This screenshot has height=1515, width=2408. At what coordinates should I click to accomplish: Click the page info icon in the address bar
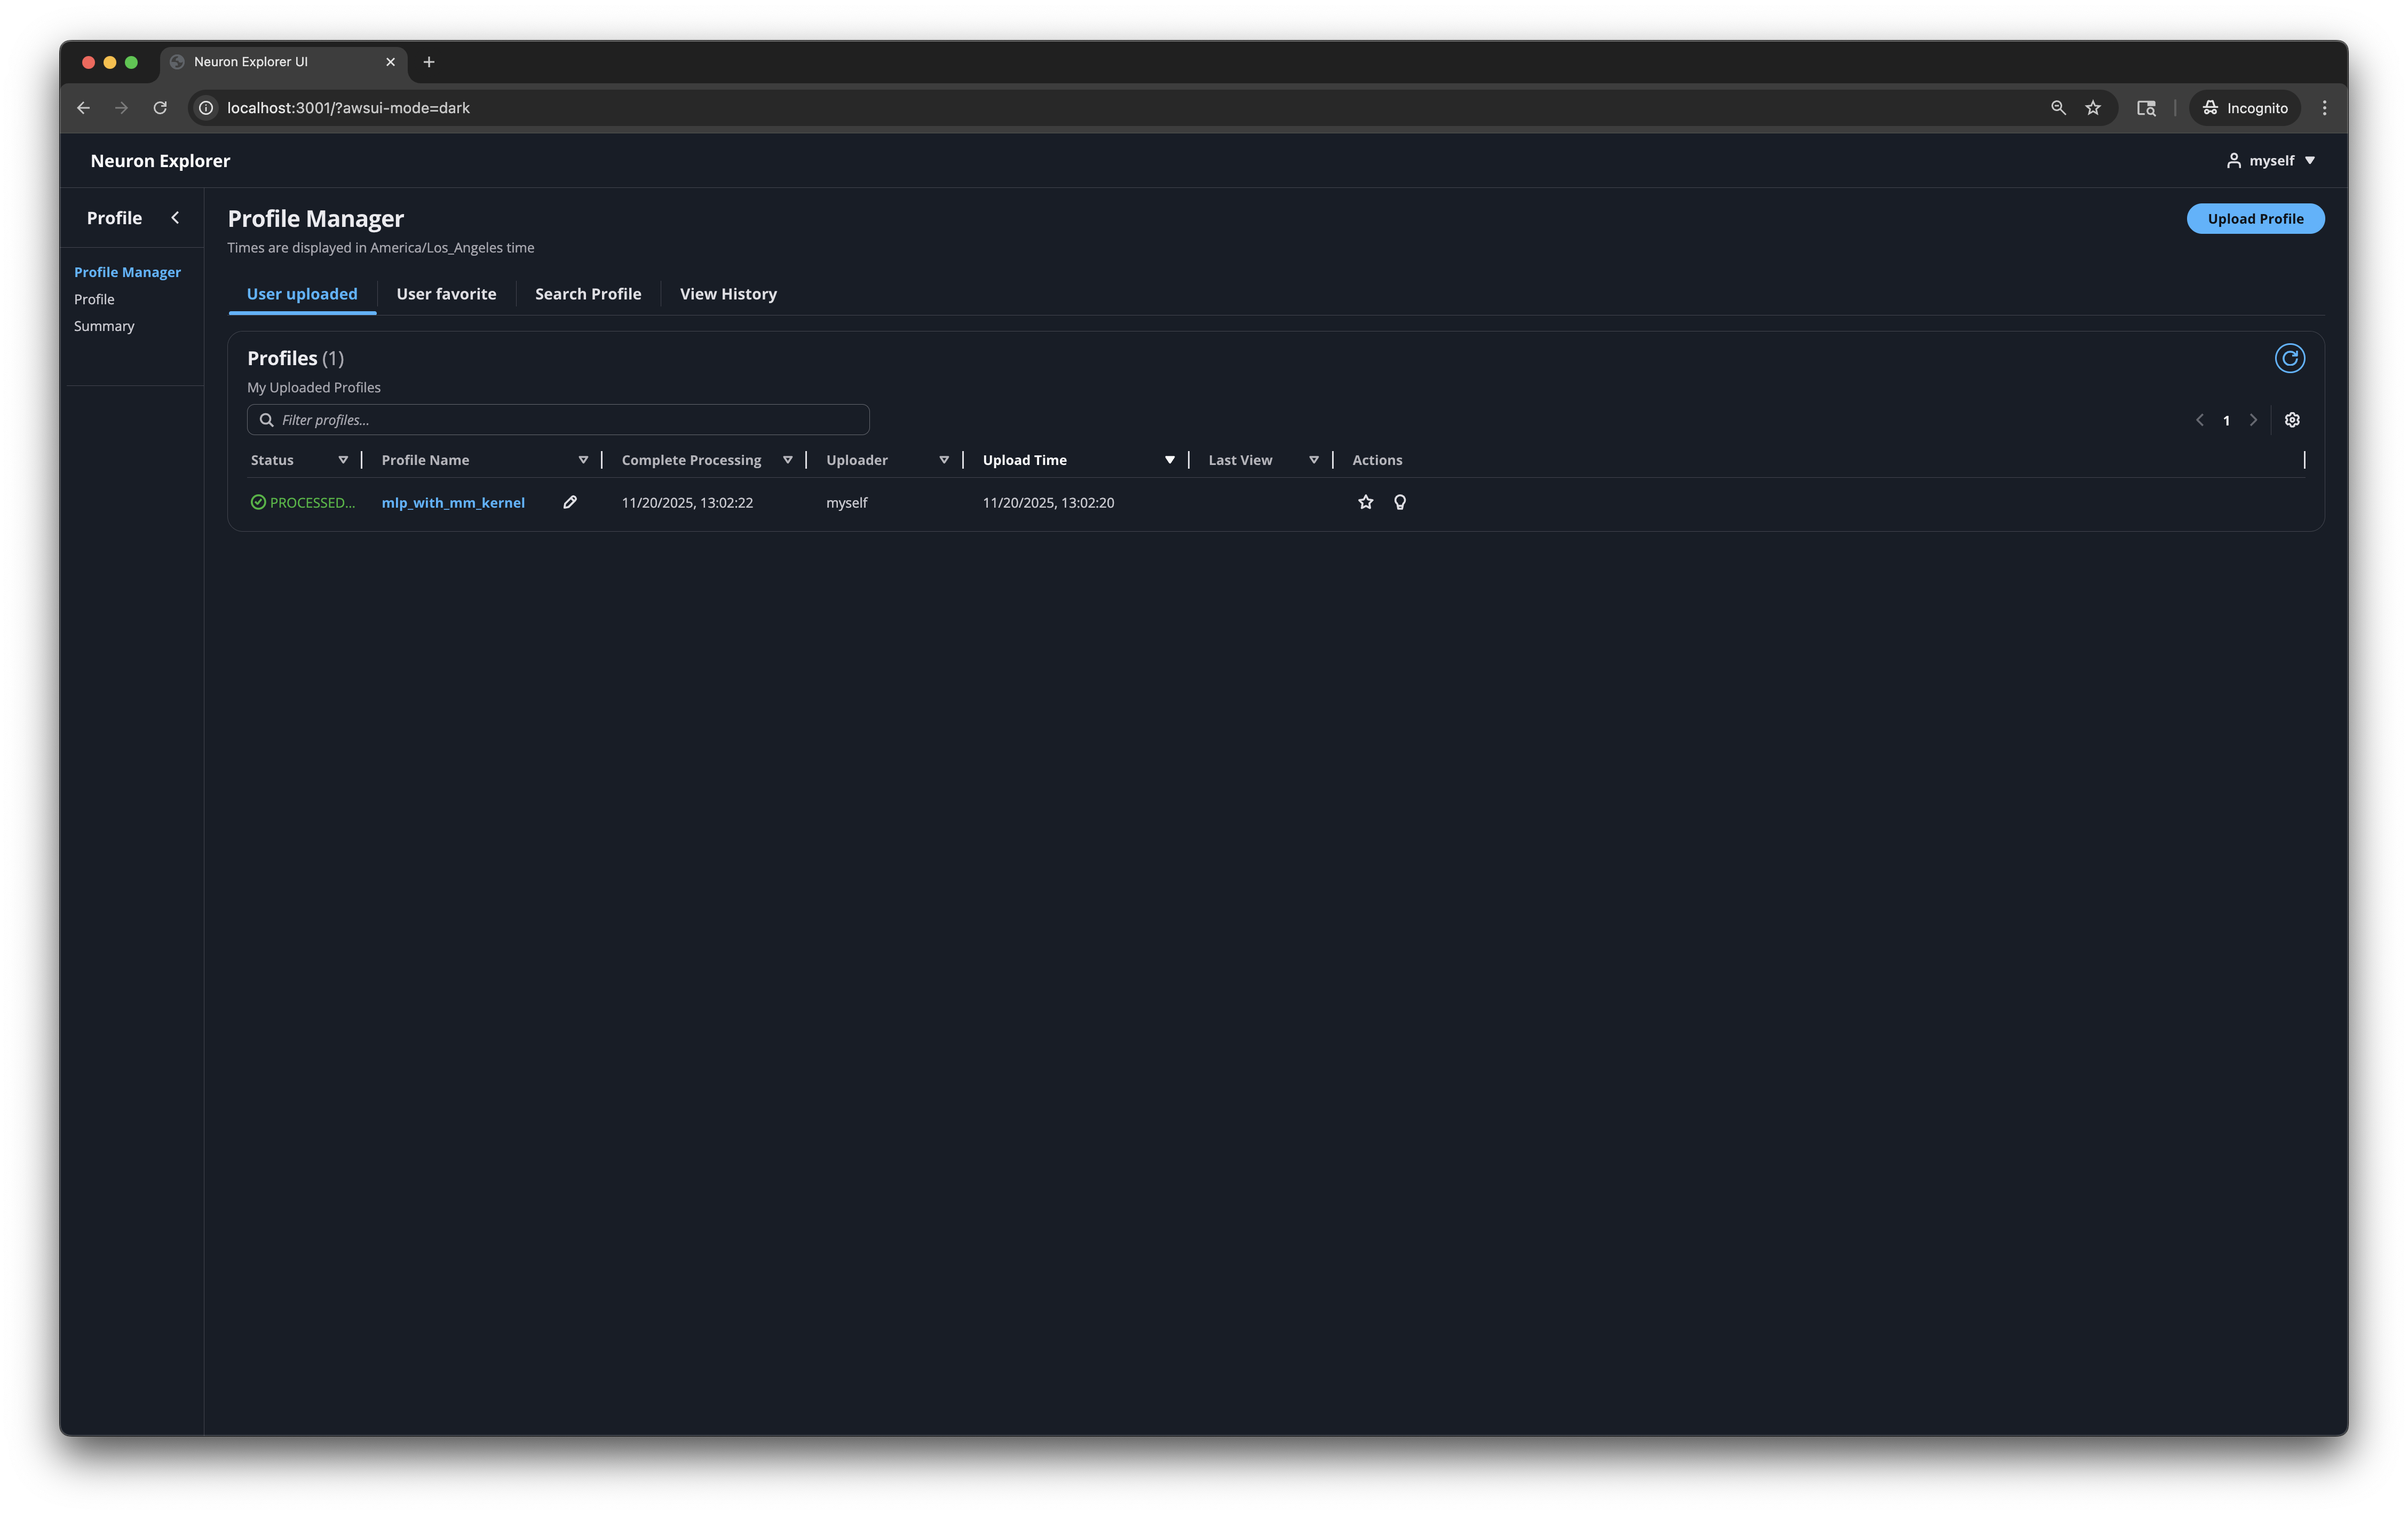pyautogui.click(x=206, y=108)
